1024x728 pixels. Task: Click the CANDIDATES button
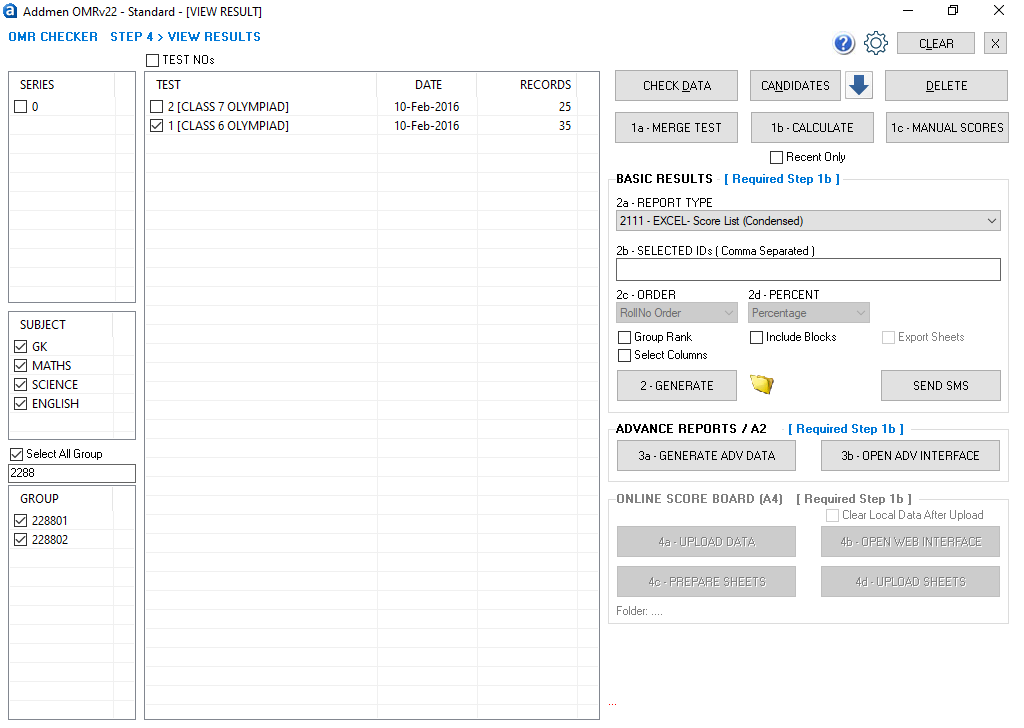pyautogui.click(x=795, y=86)
